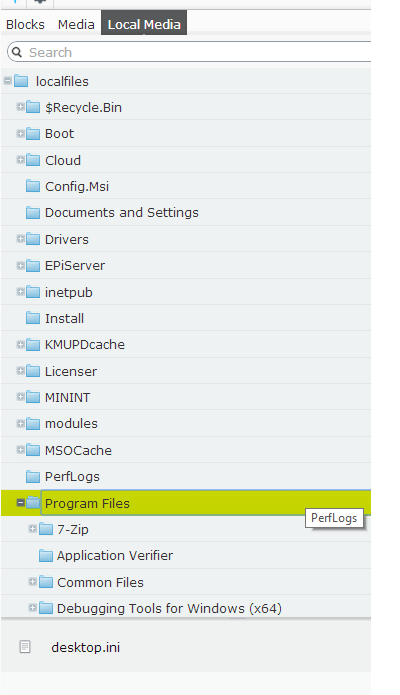Click the magnifier icon in search box
Viewport: 400px width, 695px height.
click(x=17, y=52)
